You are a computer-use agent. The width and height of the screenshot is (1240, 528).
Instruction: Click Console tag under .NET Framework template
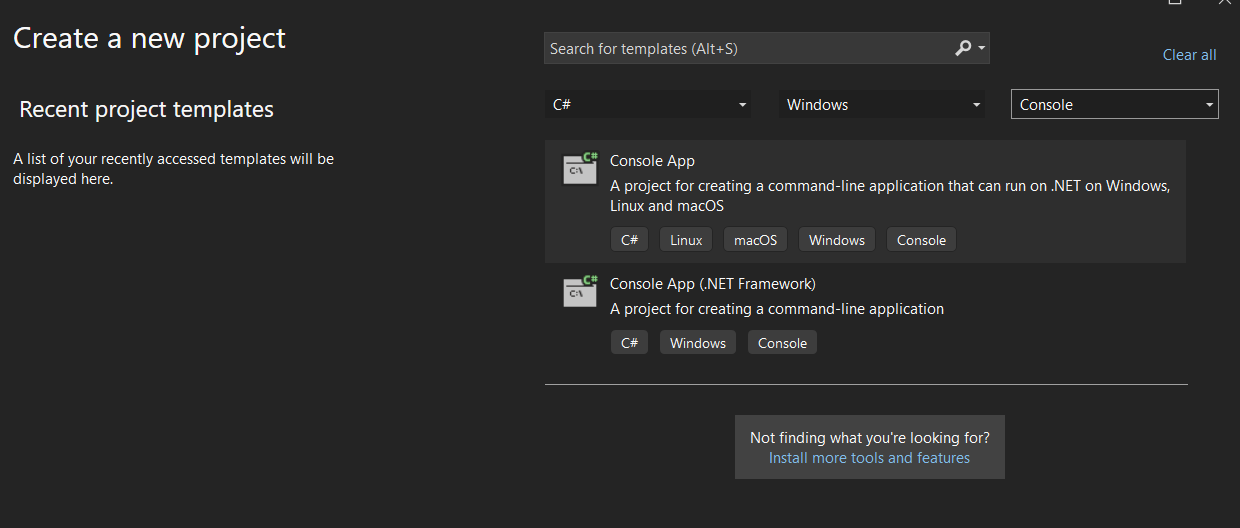pyautogui.click(x=782, y=343)
